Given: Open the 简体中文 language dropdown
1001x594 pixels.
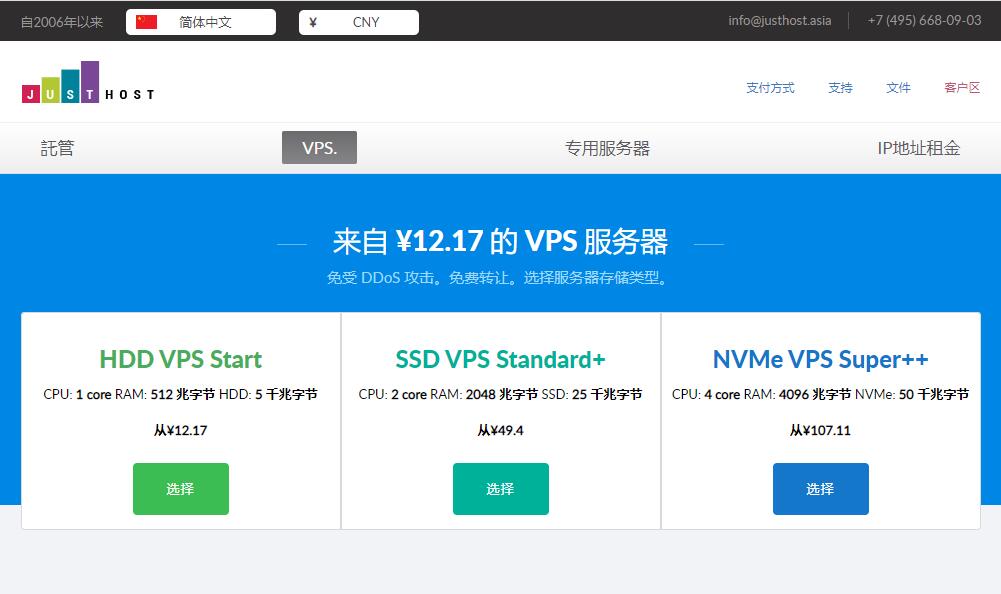Looking at the screenshot, I should pos(201,22).
